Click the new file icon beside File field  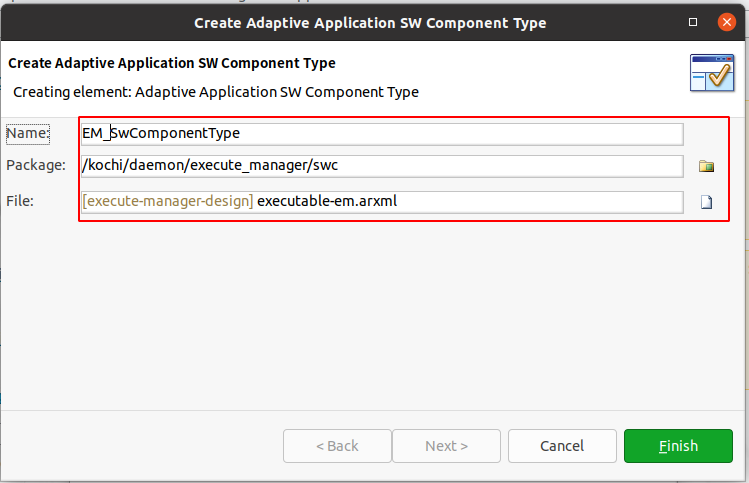pyautogui.click(x=706, y=202)
